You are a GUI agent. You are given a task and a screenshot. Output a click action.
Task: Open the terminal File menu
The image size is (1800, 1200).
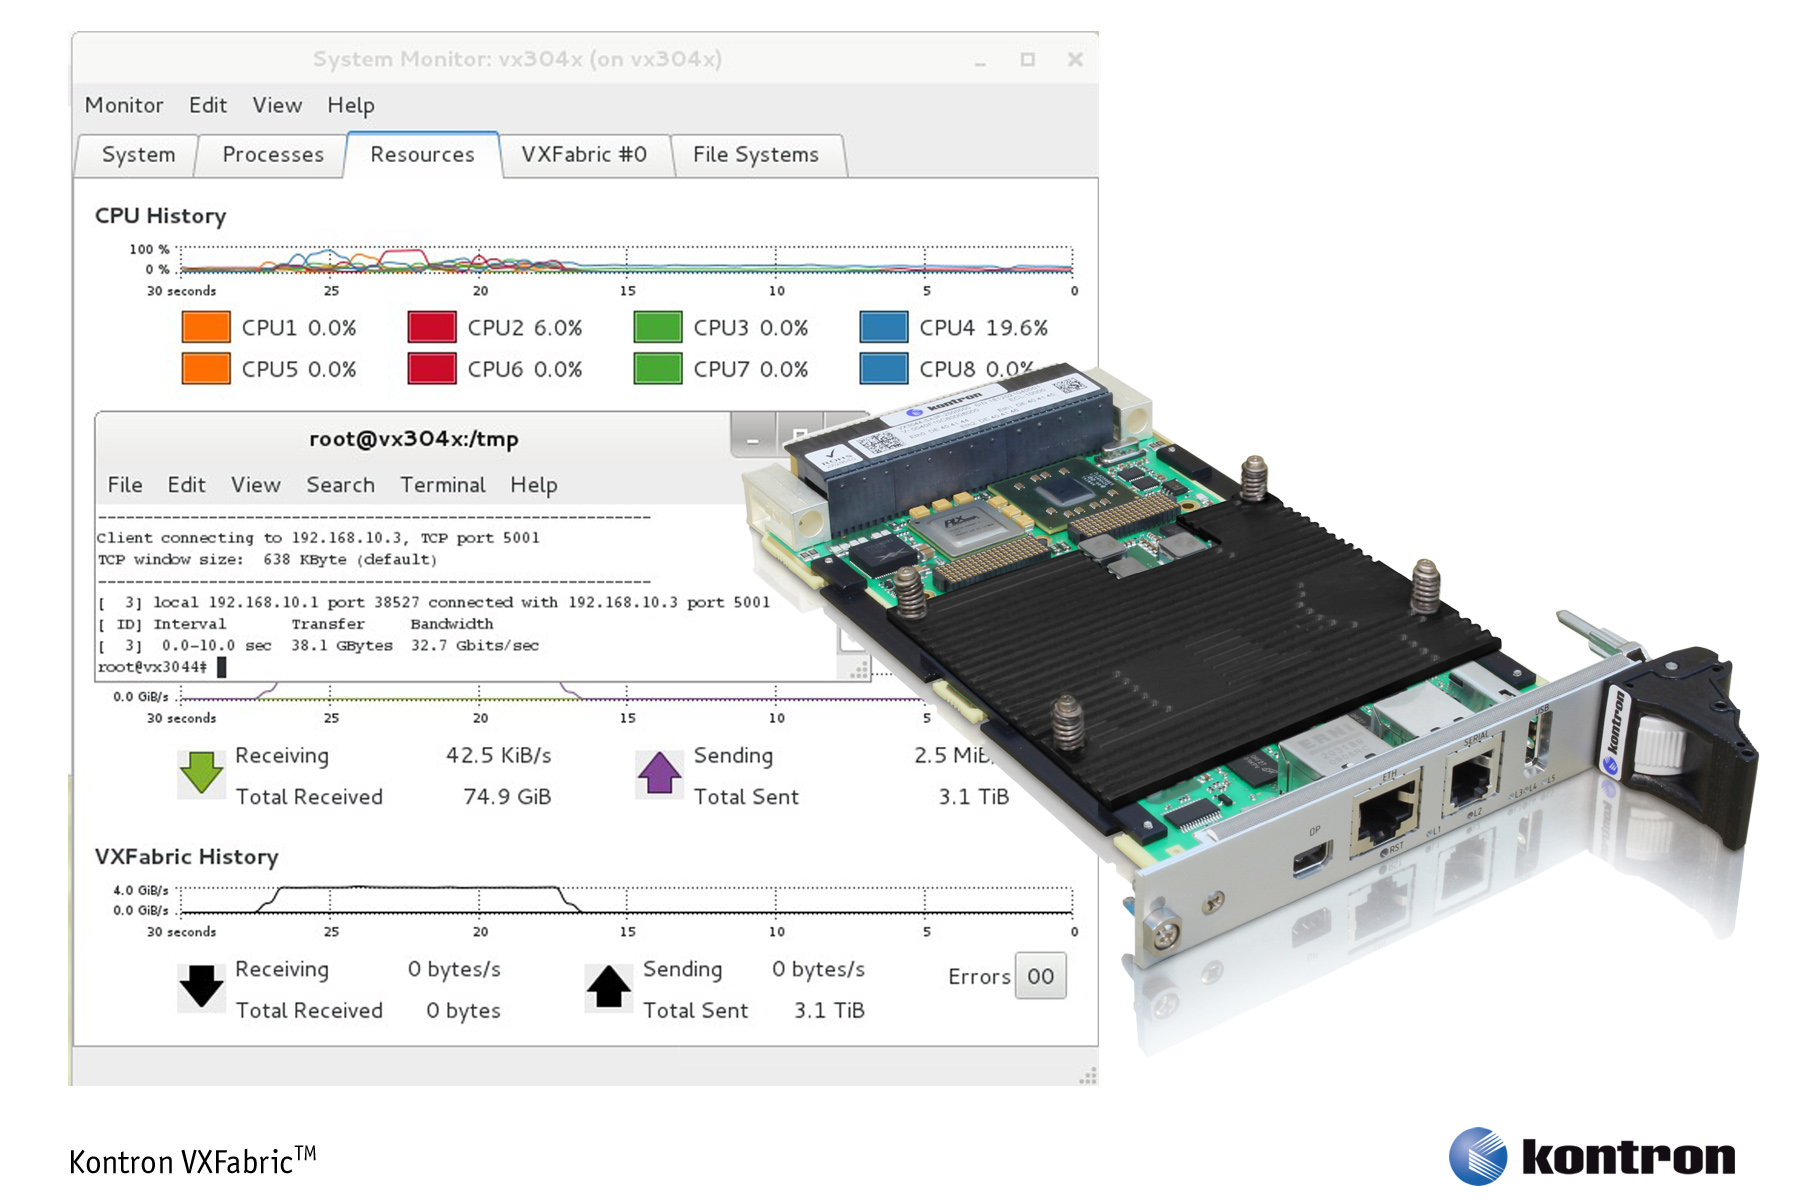(125, 485)
